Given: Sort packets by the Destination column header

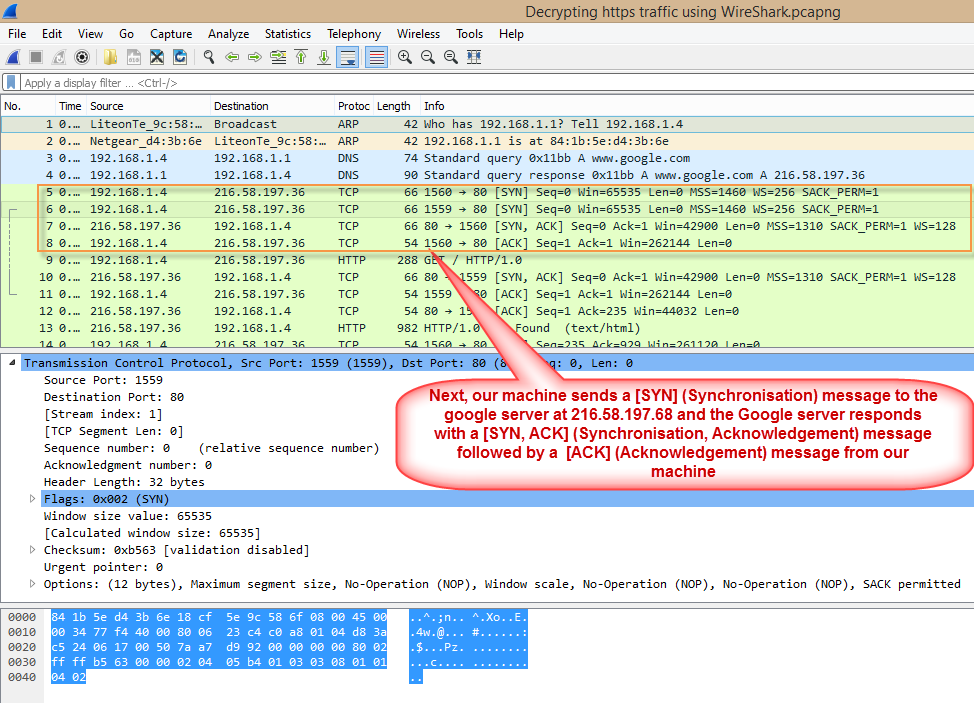Looking at the screenshot, I should coord(272,106).
